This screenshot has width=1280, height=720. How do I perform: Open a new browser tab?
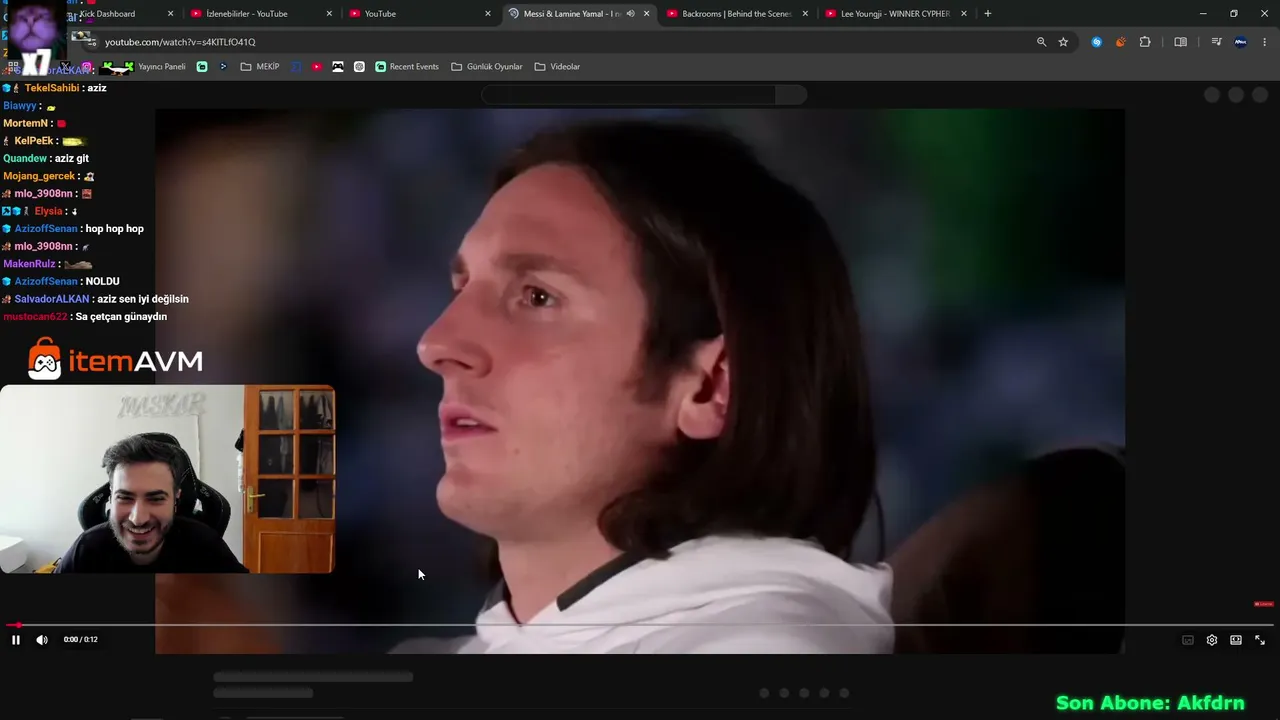[988, 14]
